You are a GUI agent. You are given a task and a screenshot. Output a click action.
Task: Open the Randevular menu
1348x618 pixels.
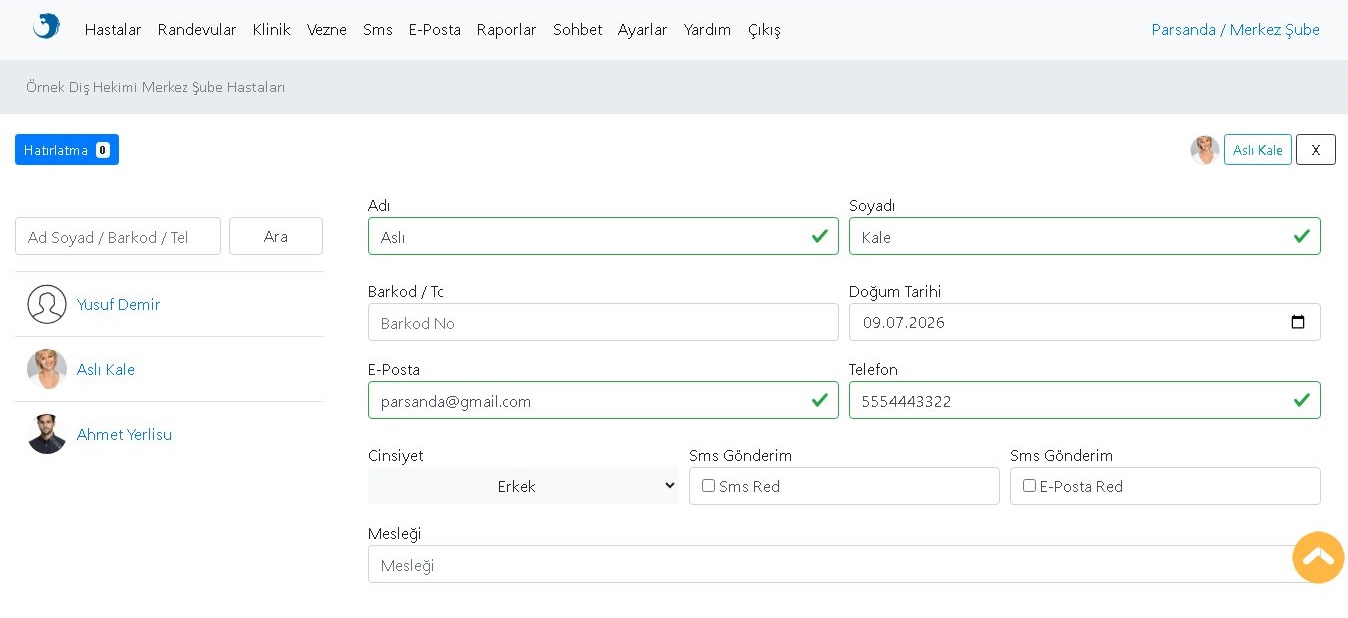(197, 30)
